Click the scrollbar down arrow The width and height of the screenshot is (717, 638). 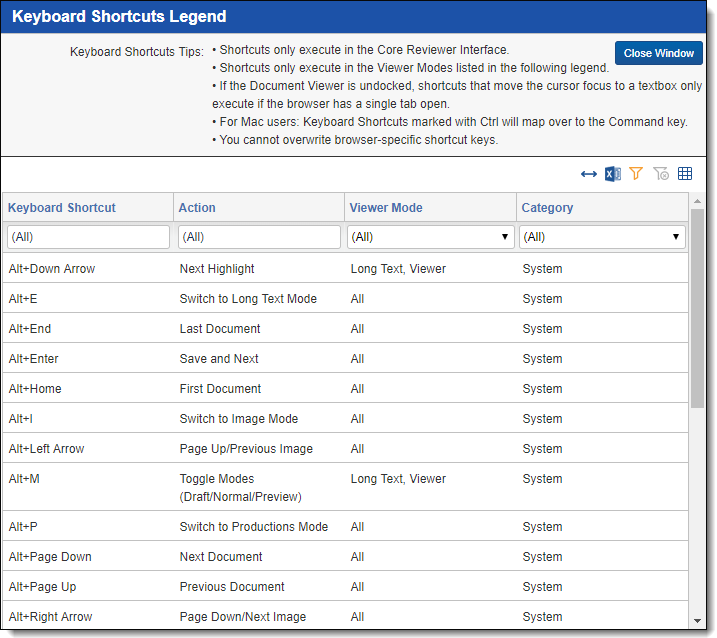click(x=697, y=621)
